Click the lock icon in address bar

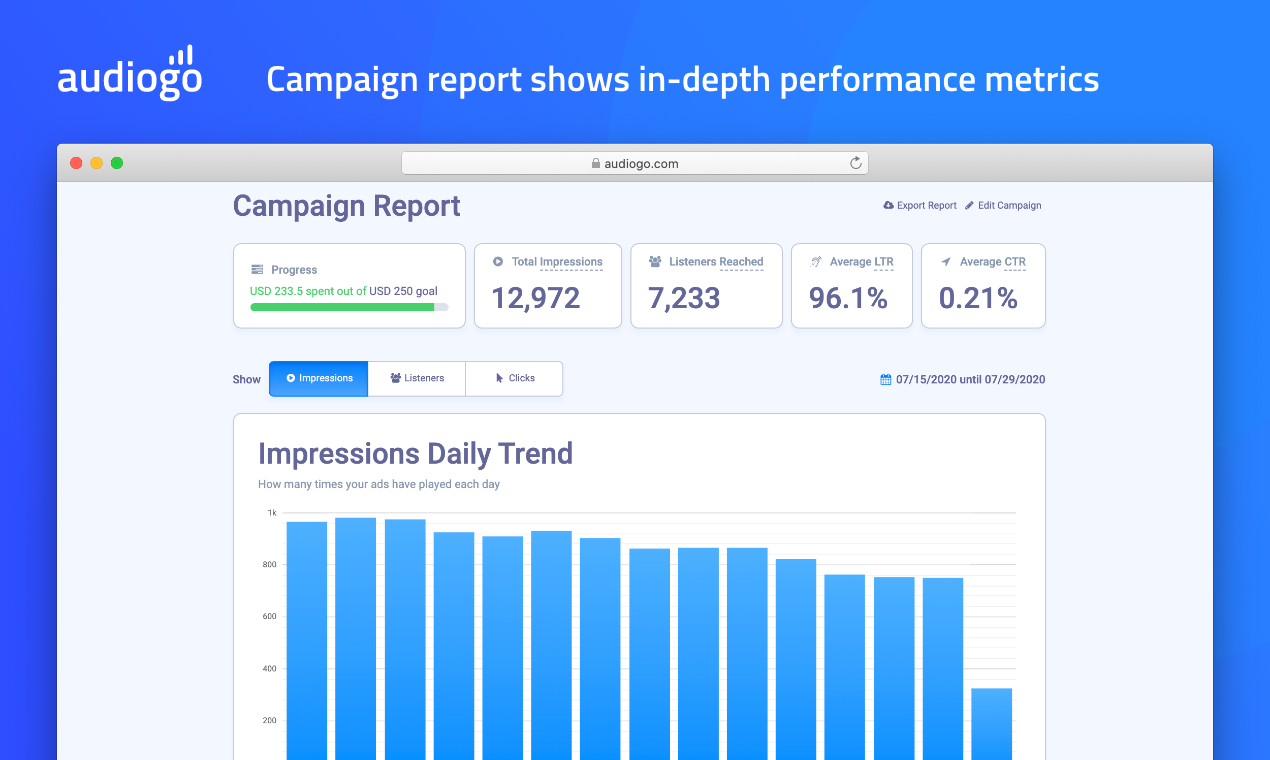(596, 163)
